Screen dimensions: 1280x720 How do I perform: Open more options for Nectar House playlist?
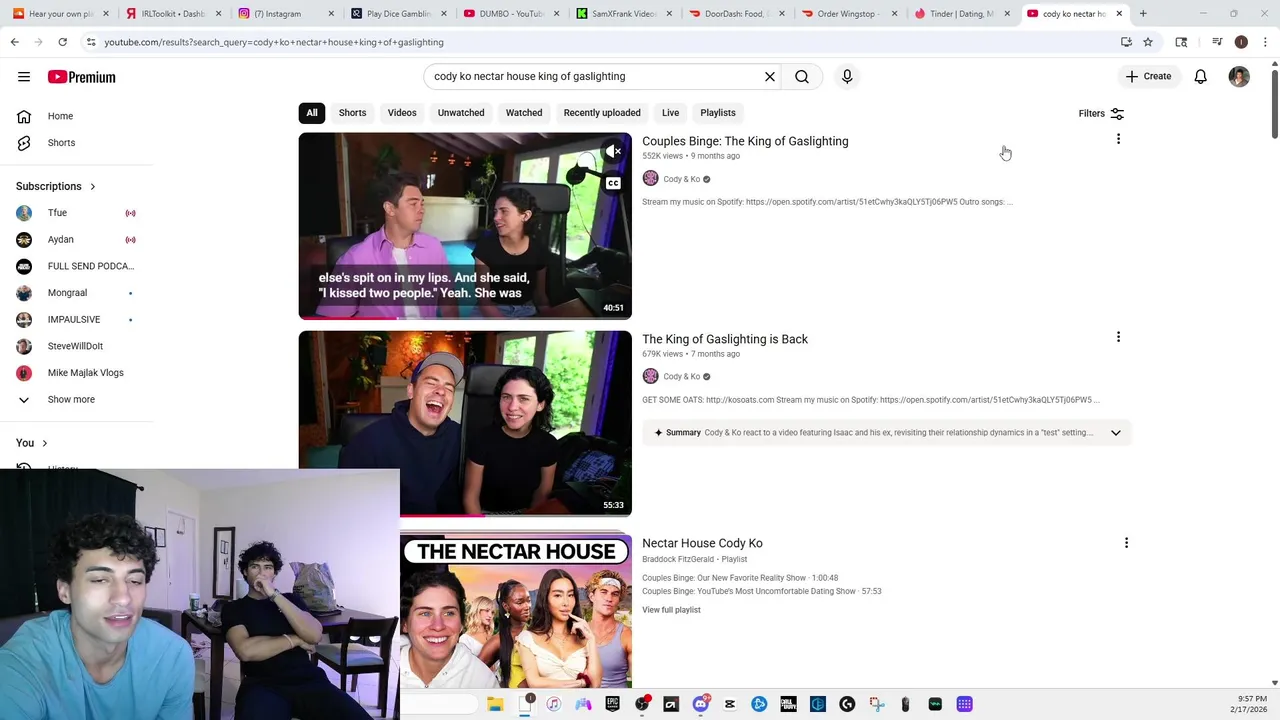click(1126, 543)
